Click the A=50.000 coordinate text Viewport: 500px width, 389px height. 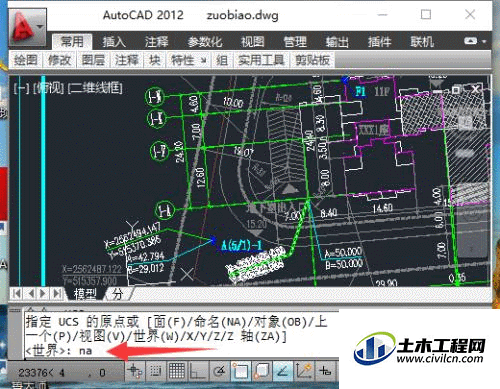point(343,253)
